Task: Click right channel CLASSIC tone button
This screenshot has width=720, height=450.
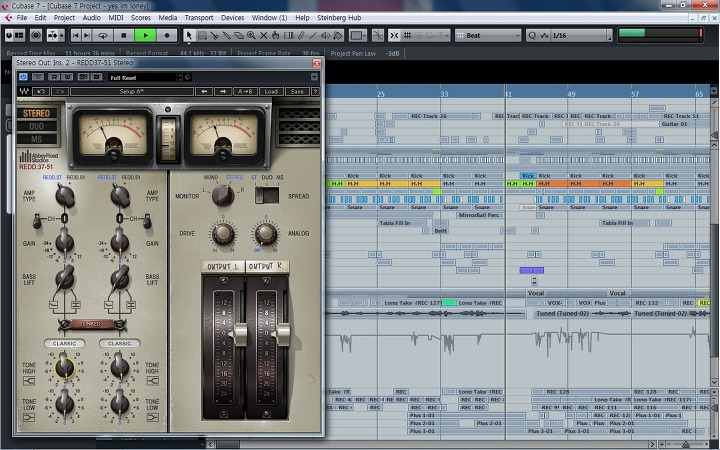Action: tap(119, 343)
